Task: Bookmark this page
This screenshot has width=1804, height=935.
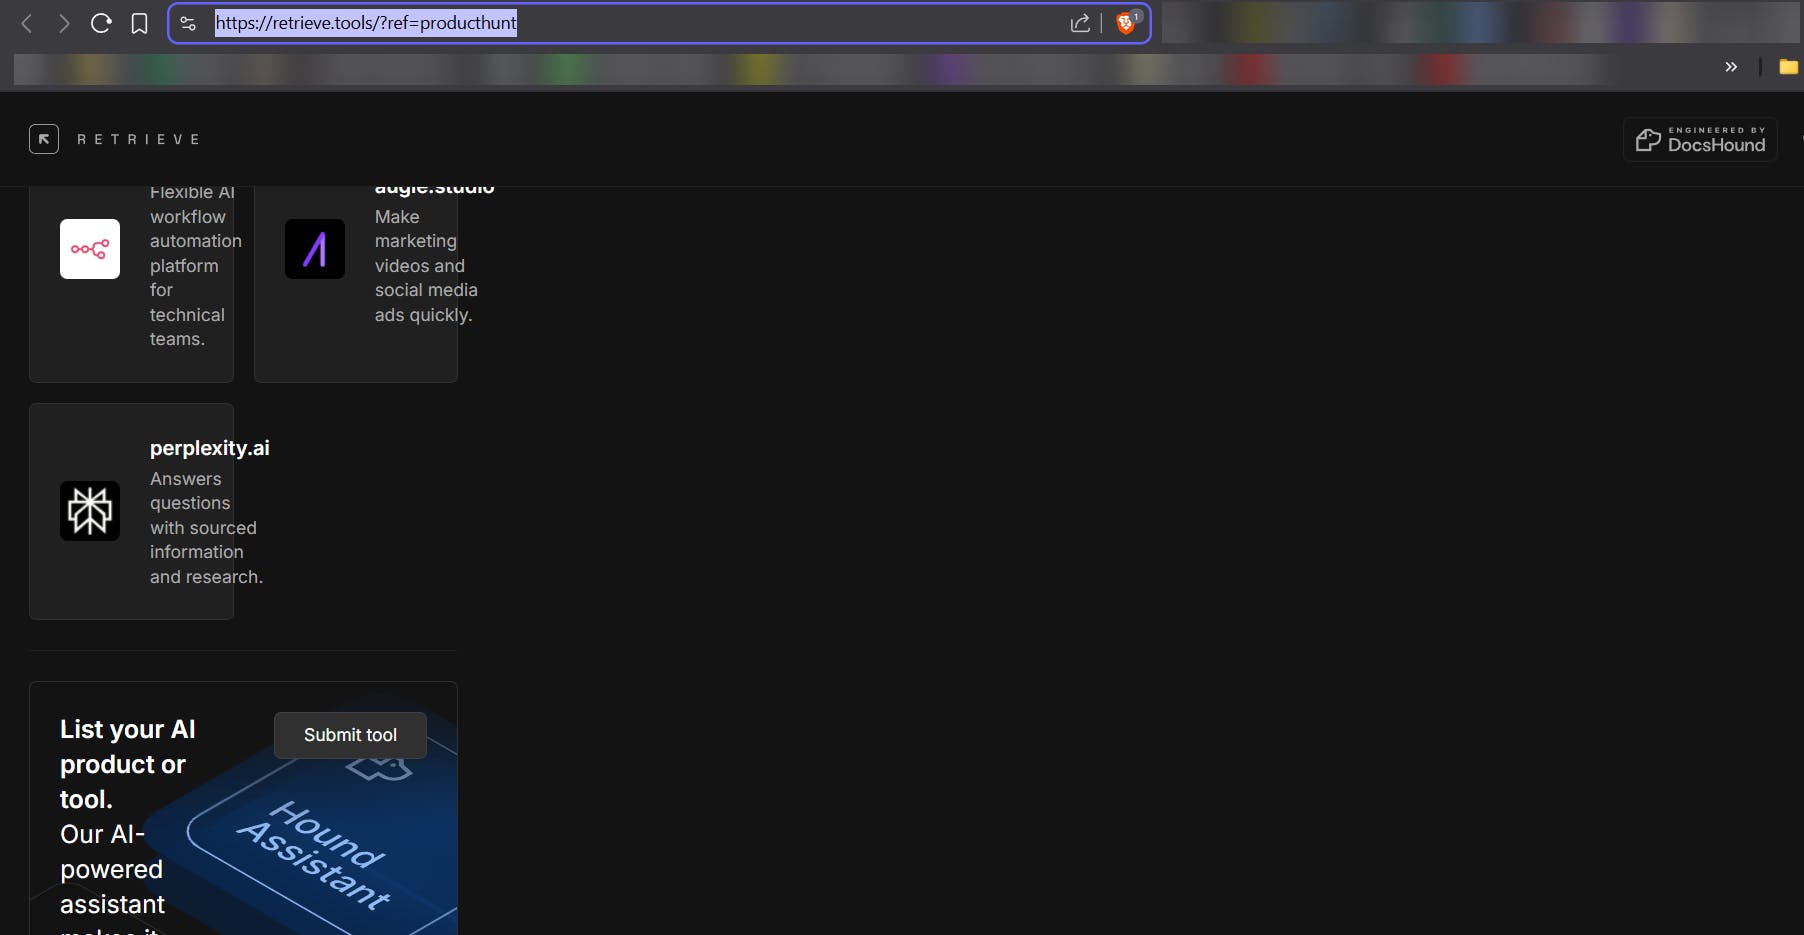Action: coord(139,23)
